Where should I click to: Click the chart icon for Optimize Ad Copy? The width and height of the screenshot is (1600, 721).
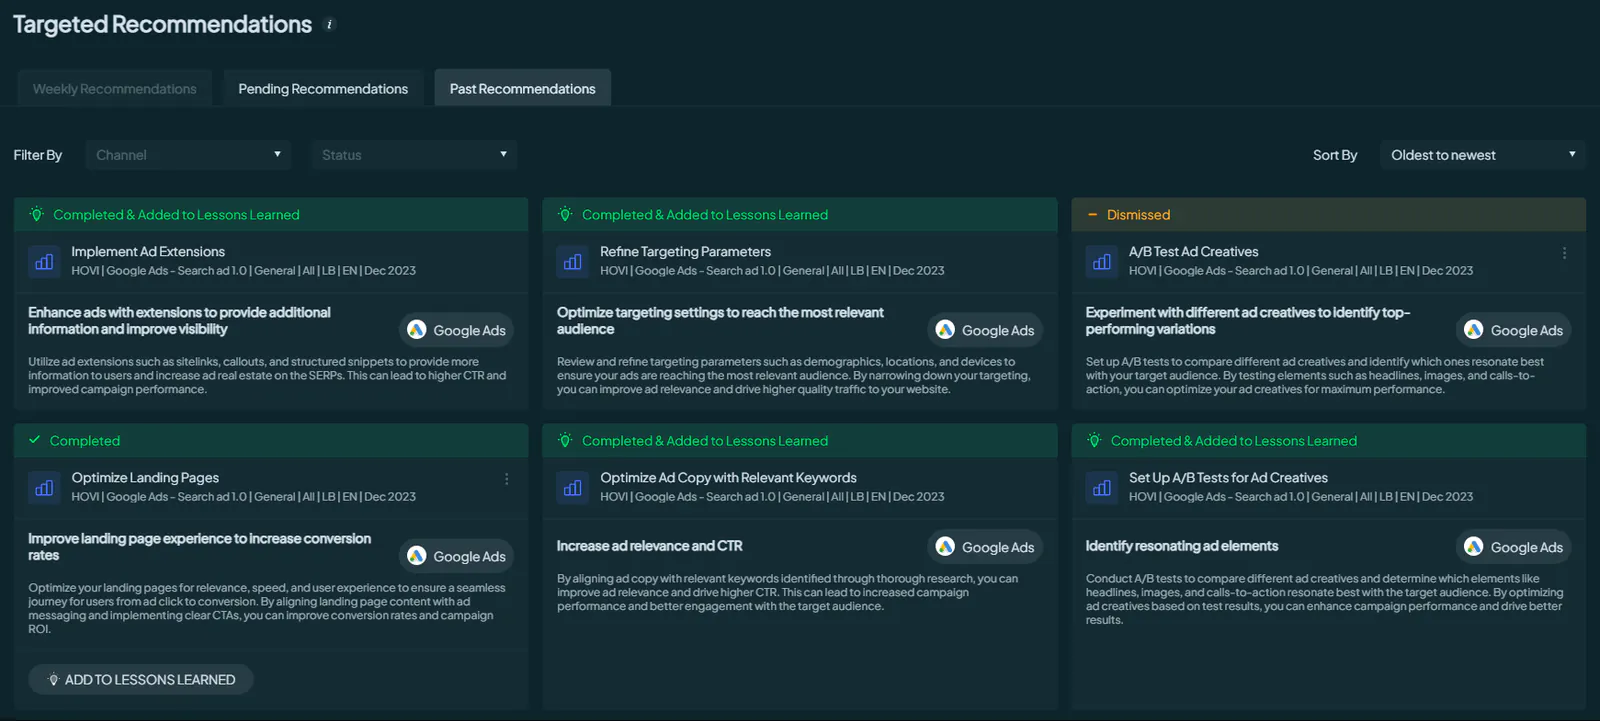coord(573,488)
